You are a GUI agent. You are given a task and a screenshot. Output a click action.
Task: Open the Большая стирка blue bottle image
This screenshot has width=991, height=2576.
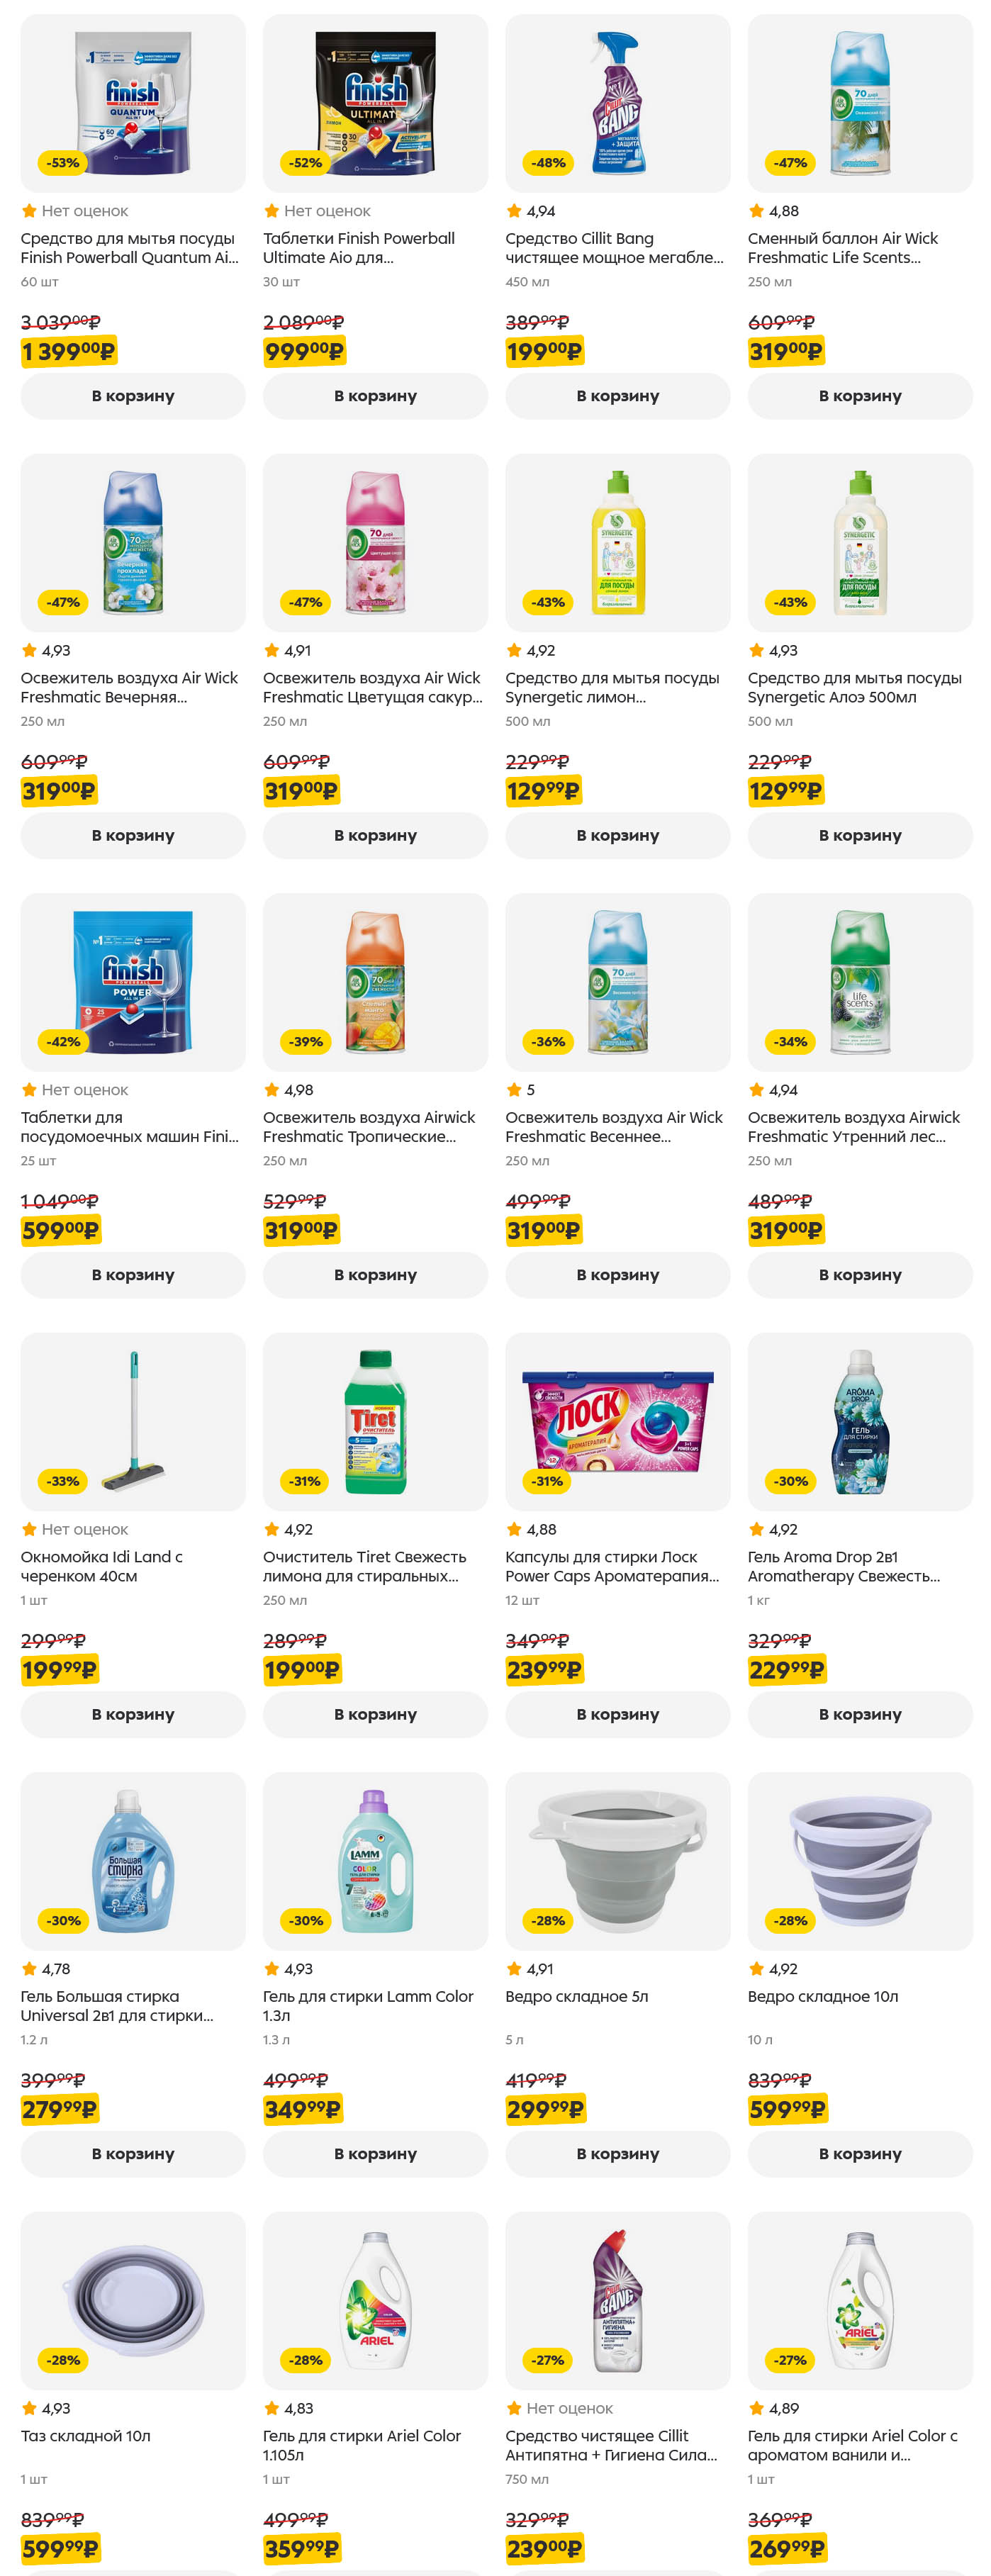(x=133, y=1861)
